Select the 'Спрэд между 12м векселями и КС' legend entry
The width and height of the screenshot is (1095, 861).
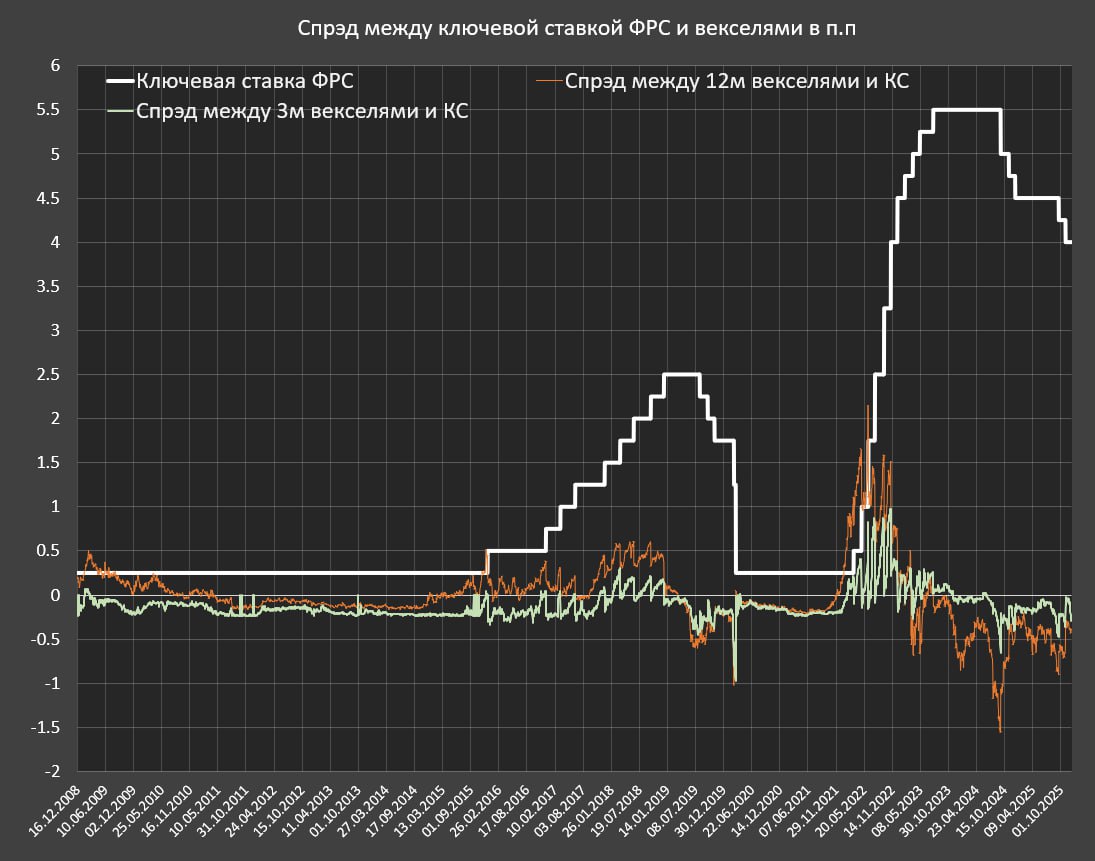pos(736,82)
